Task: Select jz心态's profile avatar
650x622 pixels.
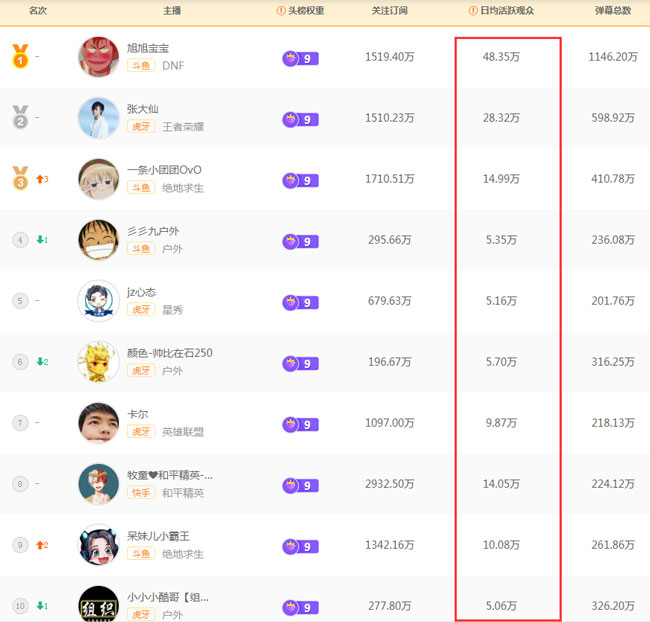Action: (x=98, y=301)
